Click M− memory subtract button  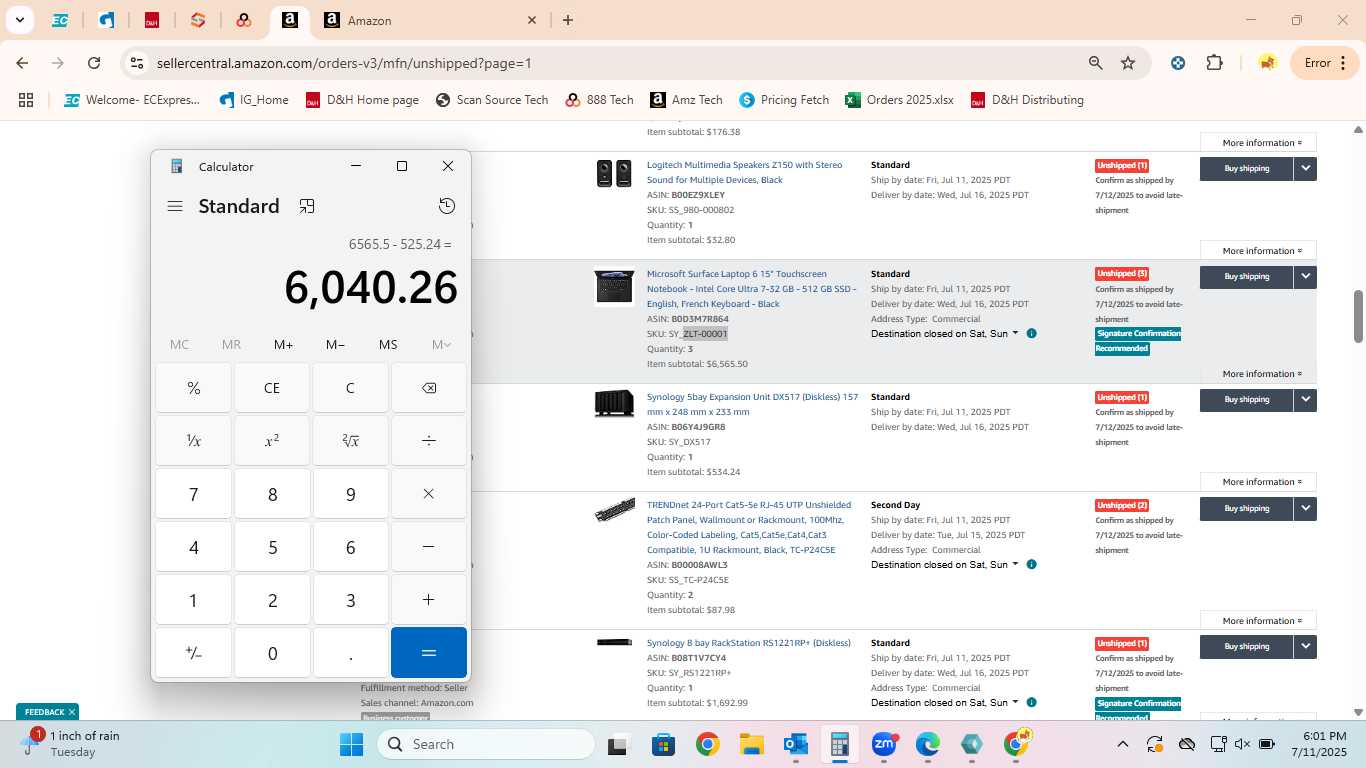(335, 344)
